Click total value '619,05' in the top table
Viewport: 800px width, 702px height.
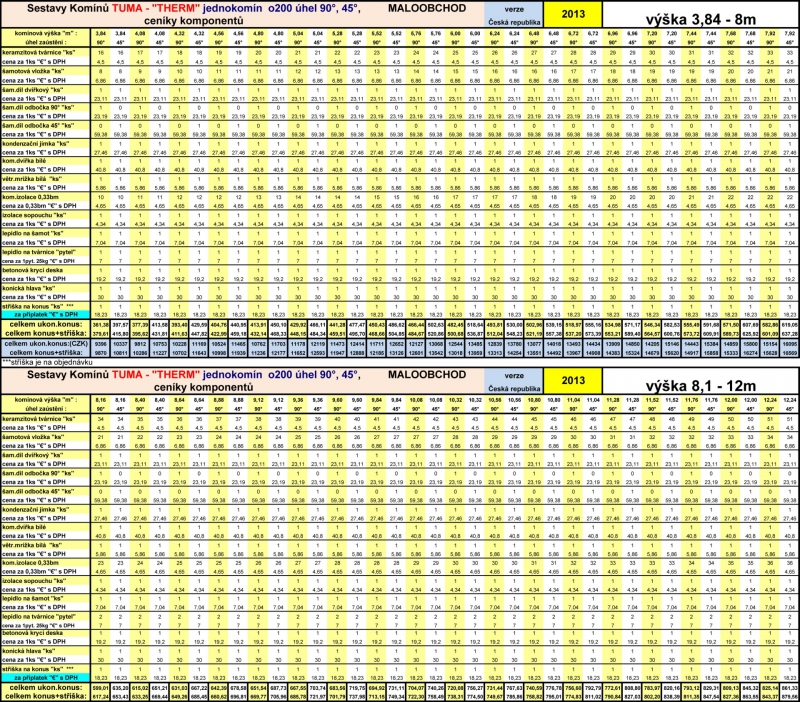[x=789, y=324]
